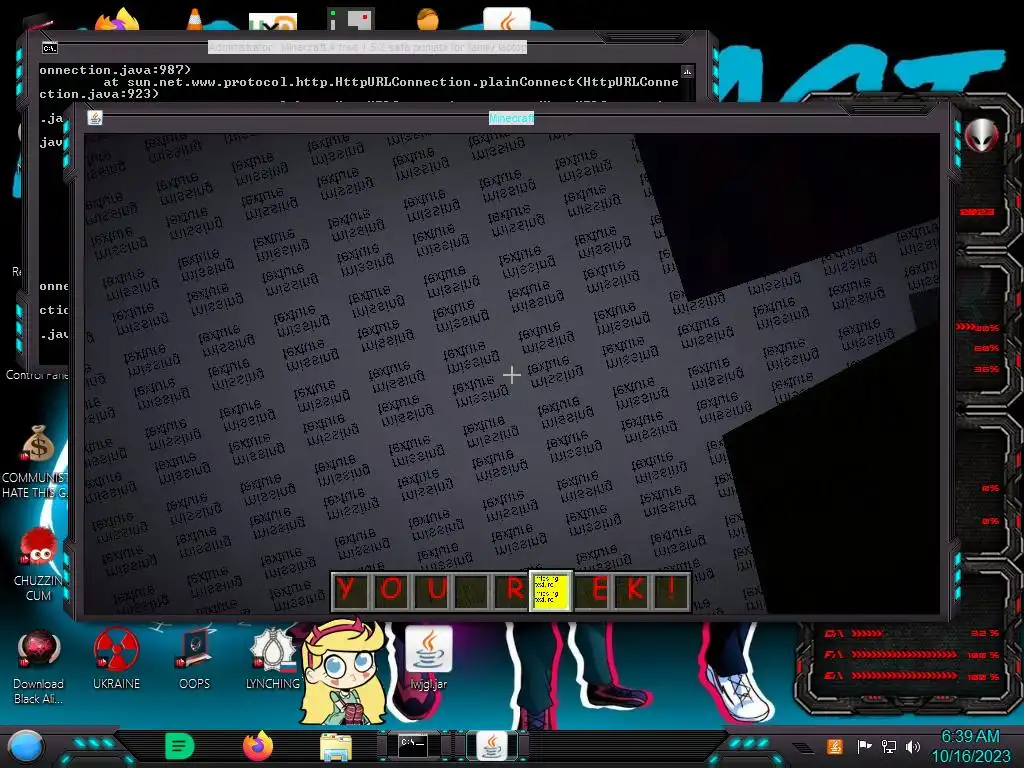Viewport: 1024px width, 768px height.
Task: Click the E:\ drive usage bar gadget
Action: click(x=911, y=676)
